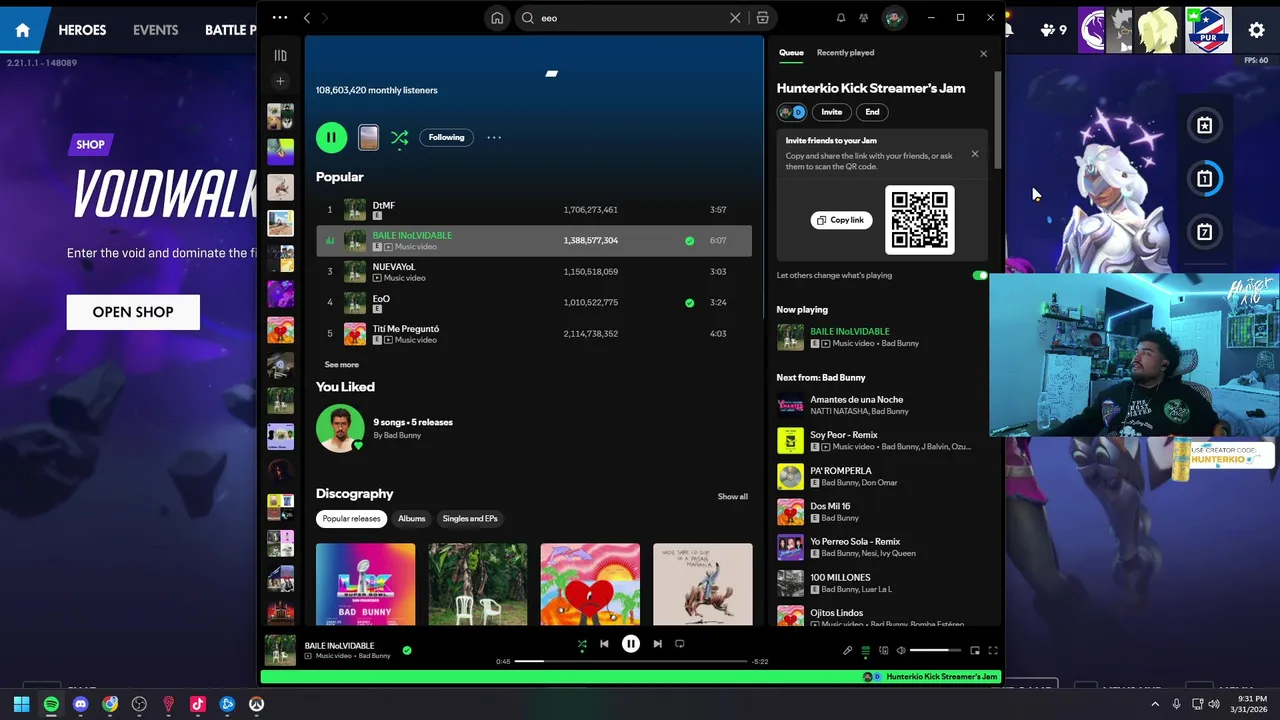Toggle the green Queue icon in player
This screenshot has height=720, width=1280.
click(x=865, y=651)
